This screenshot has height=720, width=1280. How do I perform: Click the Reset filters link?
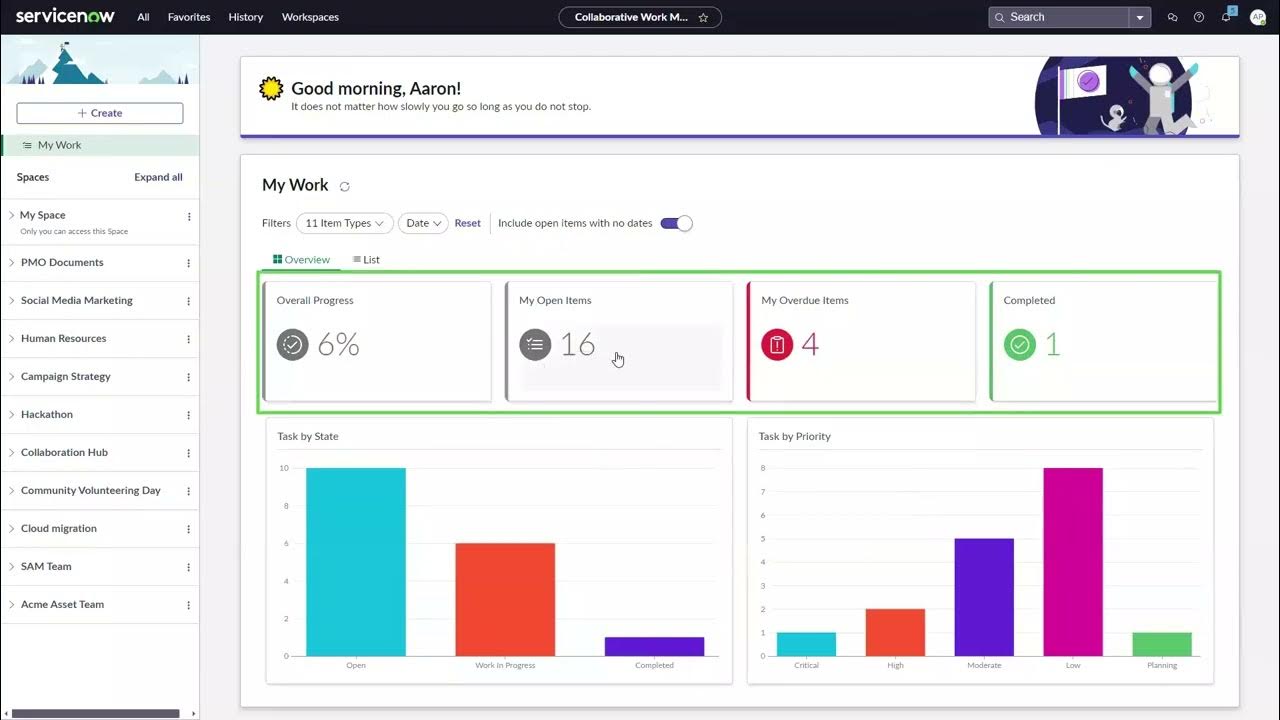[467, 223]
